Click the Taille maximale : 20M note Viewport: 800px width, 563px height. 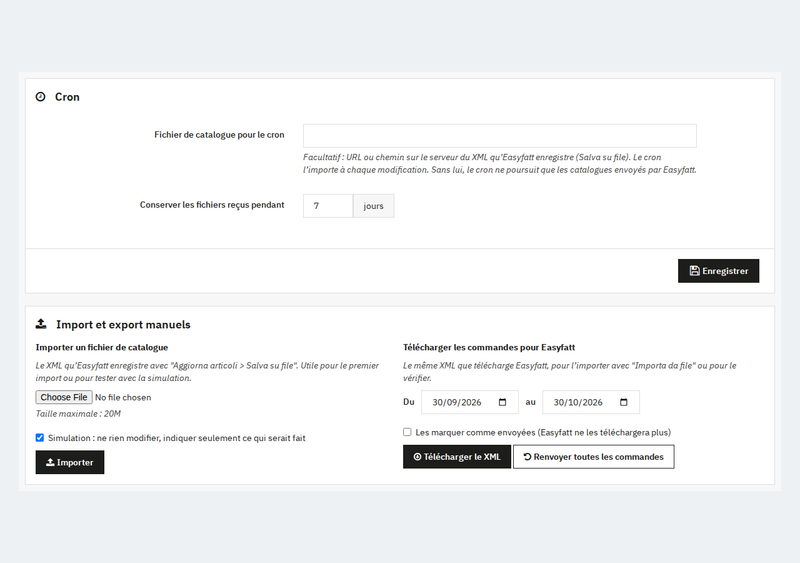click(x=78, y=413)
